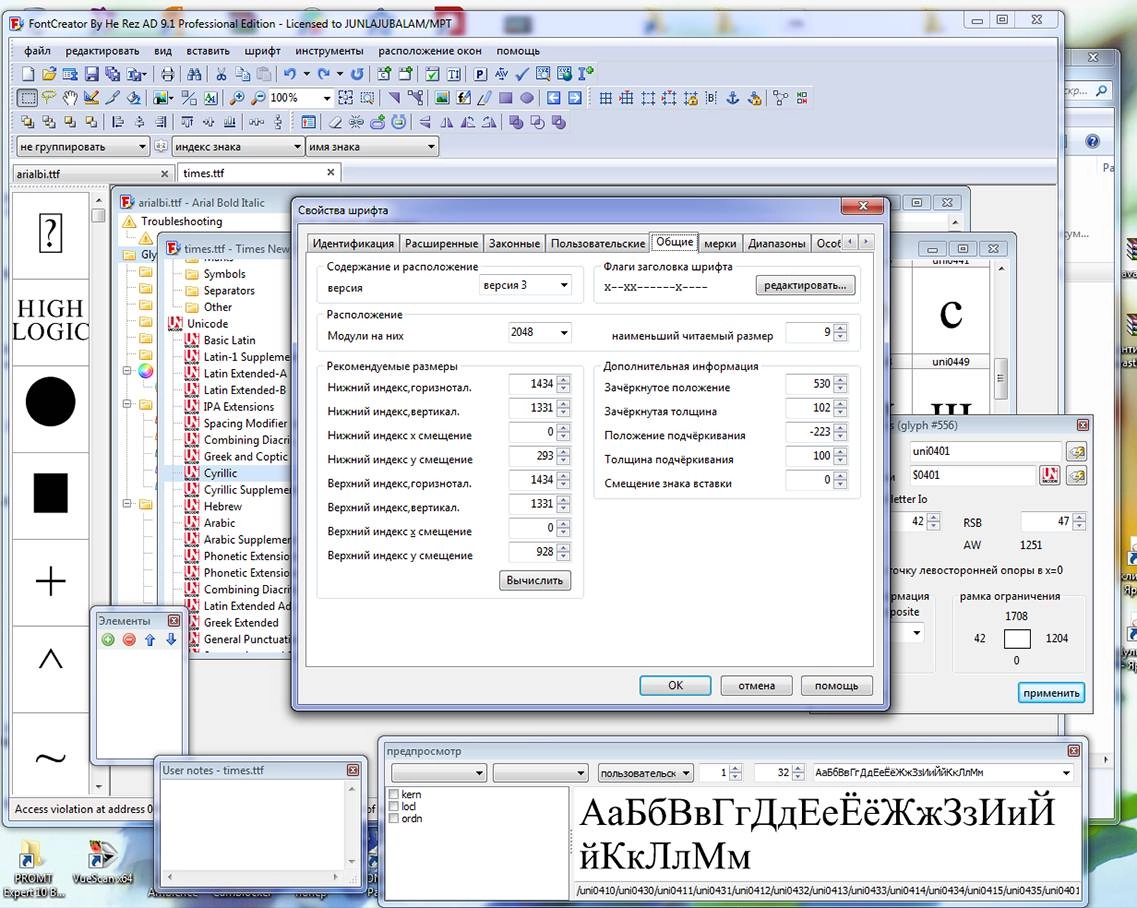Click OK in font properties dialog
The image size is (1137, 908).
point(675,685)
